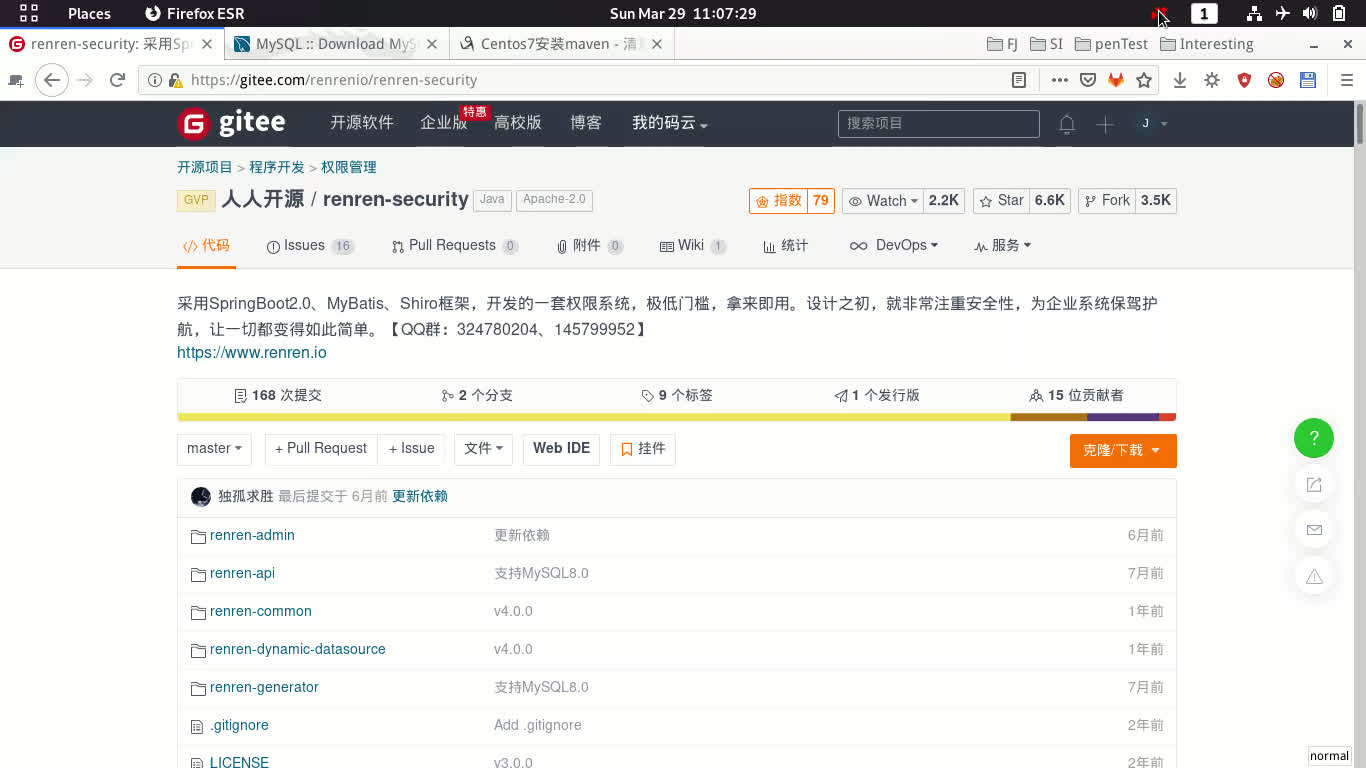The image size is (1366, 768).
Task: Open page actions three-dot menu
Action: 1060,80
